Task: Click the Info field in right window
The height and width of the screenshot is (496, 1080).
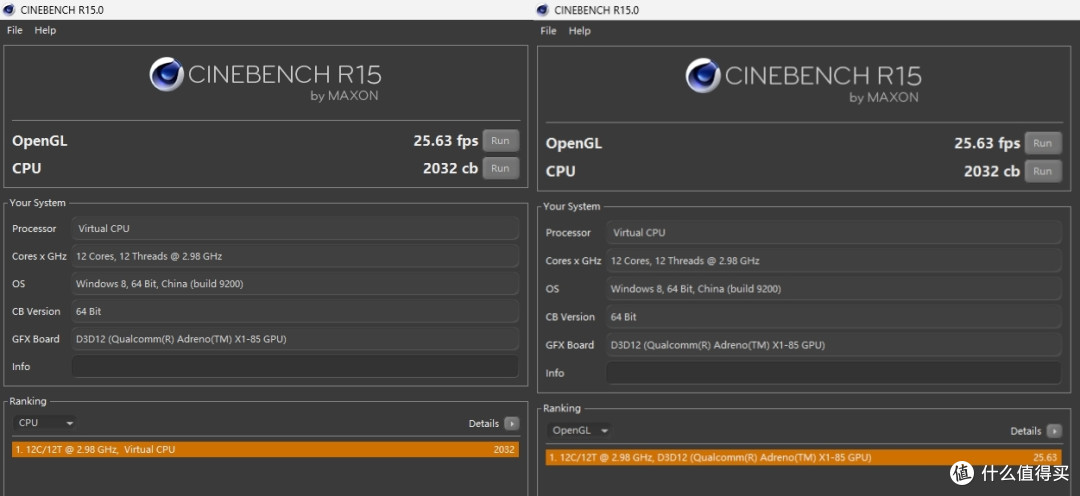Action: click(x=833, y=373)
